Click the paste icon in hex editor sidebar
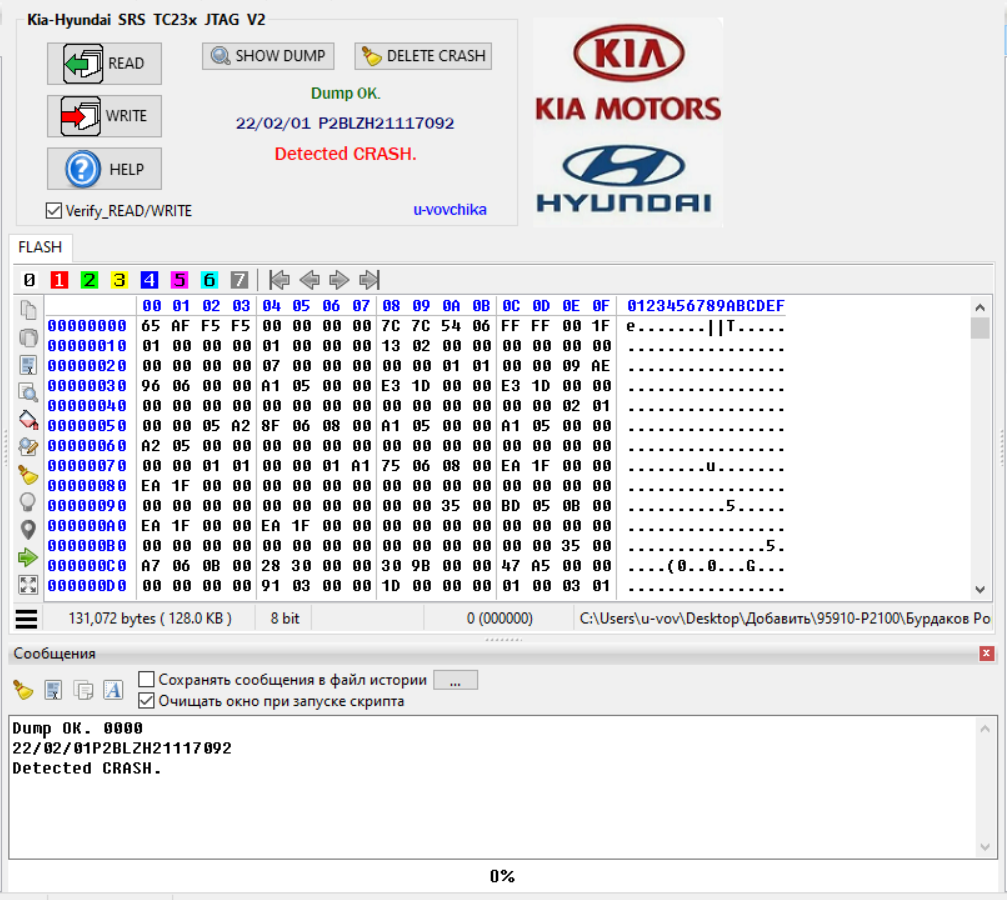1007x900 pixels. (x=28, y=337)
